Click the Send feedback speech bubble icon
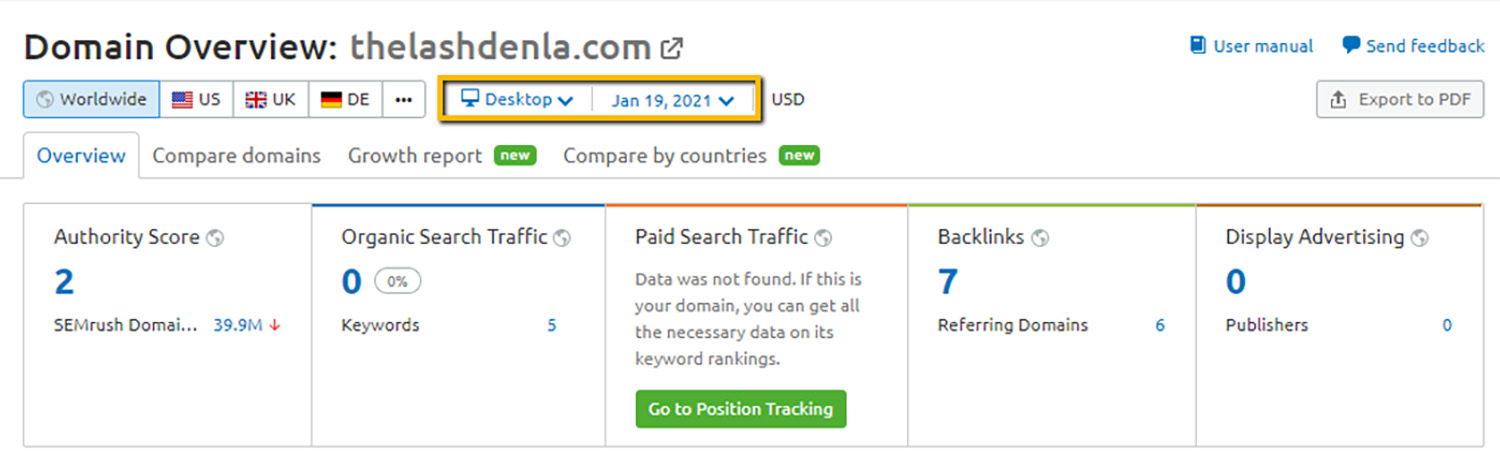 coord(1351,46)
